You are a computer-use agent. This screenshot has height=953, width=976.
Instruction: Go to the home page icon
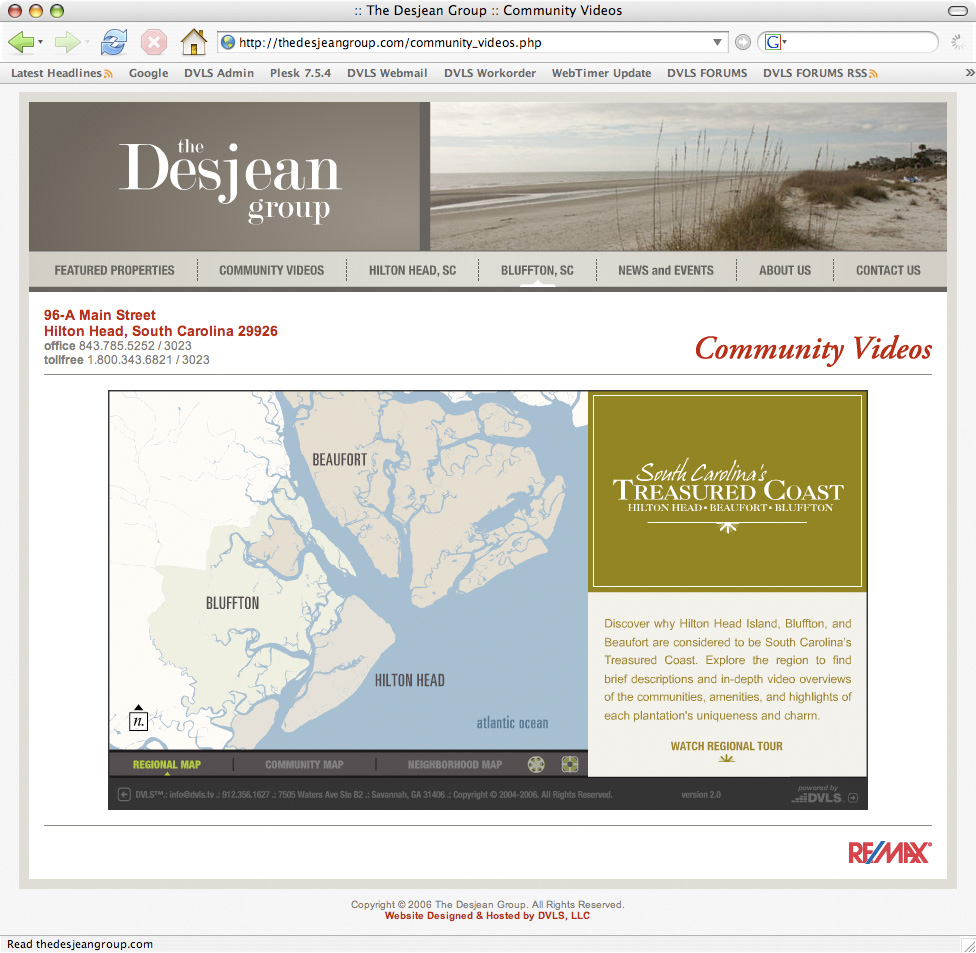pos(194,42)
